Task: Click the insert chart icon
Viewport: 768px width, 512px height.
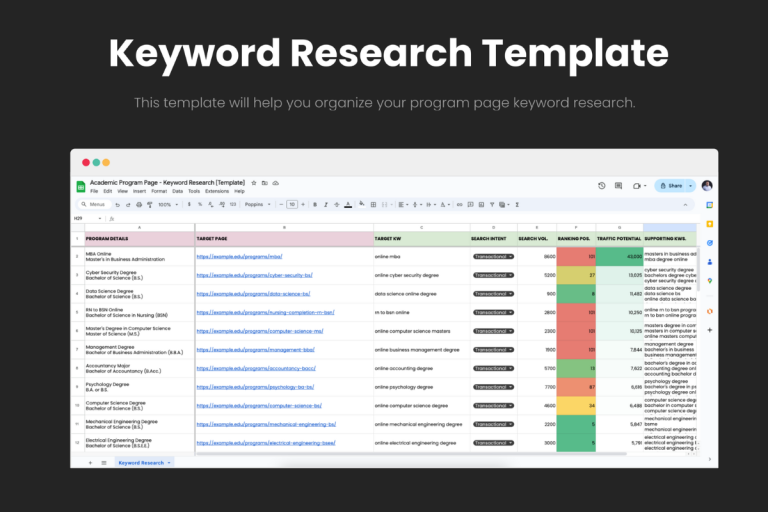Action: (481, 205)
